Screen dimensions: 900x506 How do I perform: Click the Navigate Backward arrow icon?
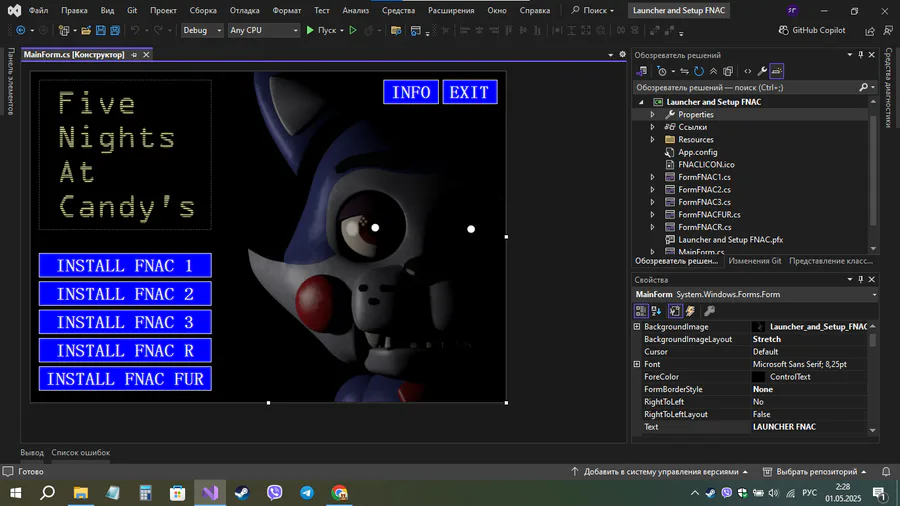coord(21,30)
